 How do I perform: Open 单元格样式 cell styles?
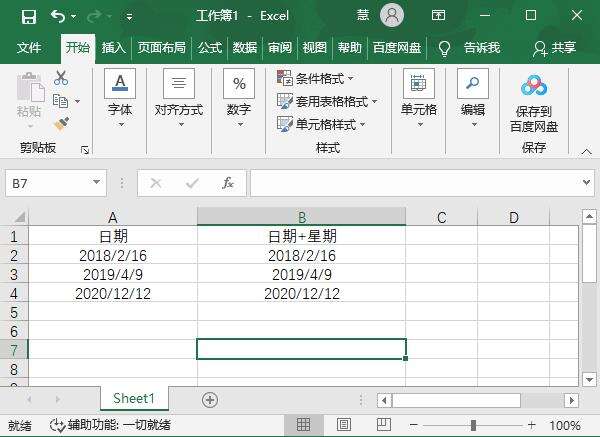[x=321, y=124]
